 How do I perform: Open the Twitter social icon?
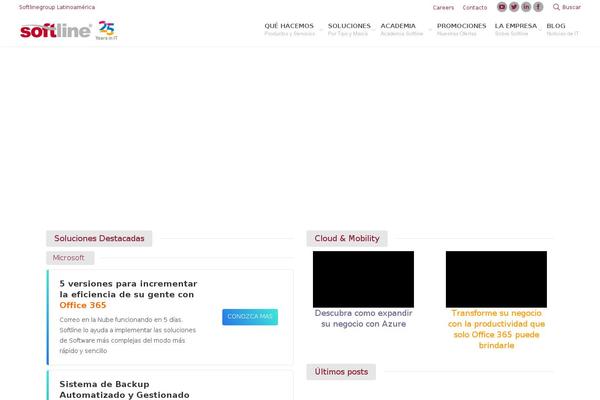(514, 7)
